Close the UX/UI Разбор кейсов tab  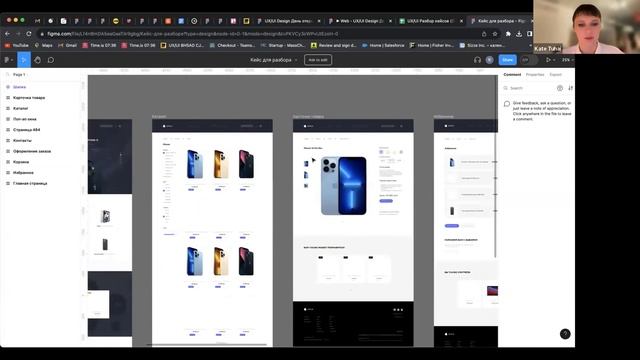click(462, 21)
